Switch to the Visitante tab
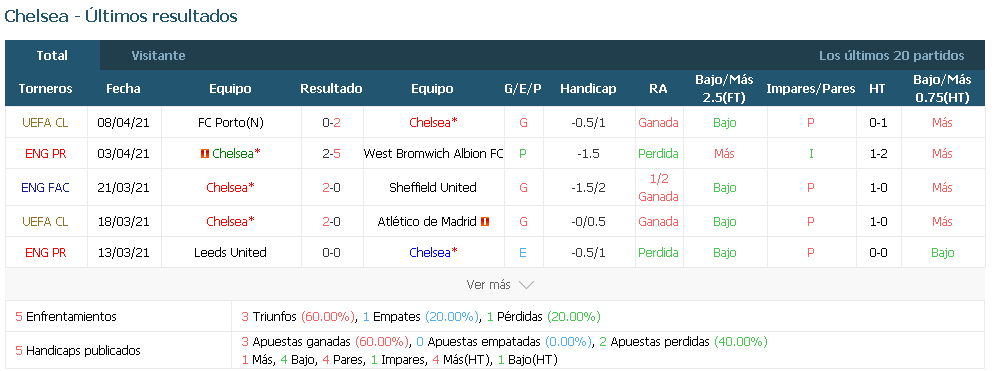 point(158,55)
